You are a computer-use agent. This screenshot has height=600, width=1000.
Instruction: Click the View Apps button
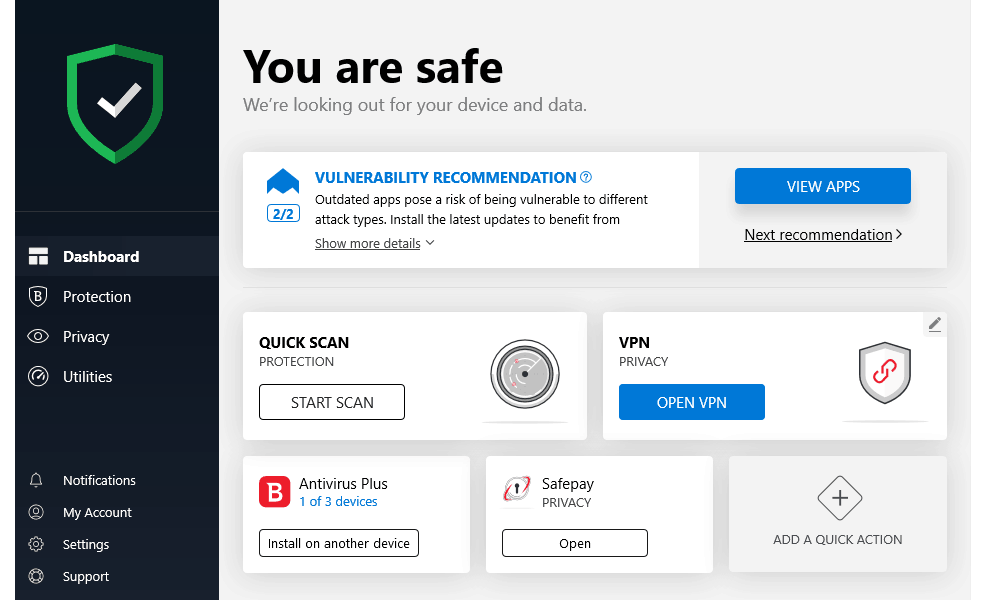click(823, 186)
